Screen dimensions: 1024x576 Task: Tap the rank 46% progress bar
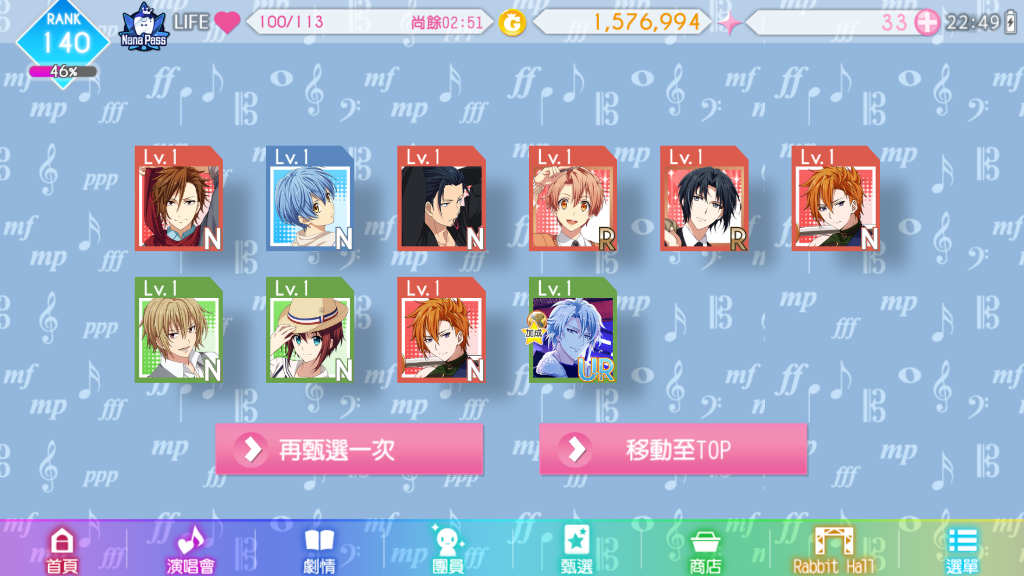(x=63, y=71)
